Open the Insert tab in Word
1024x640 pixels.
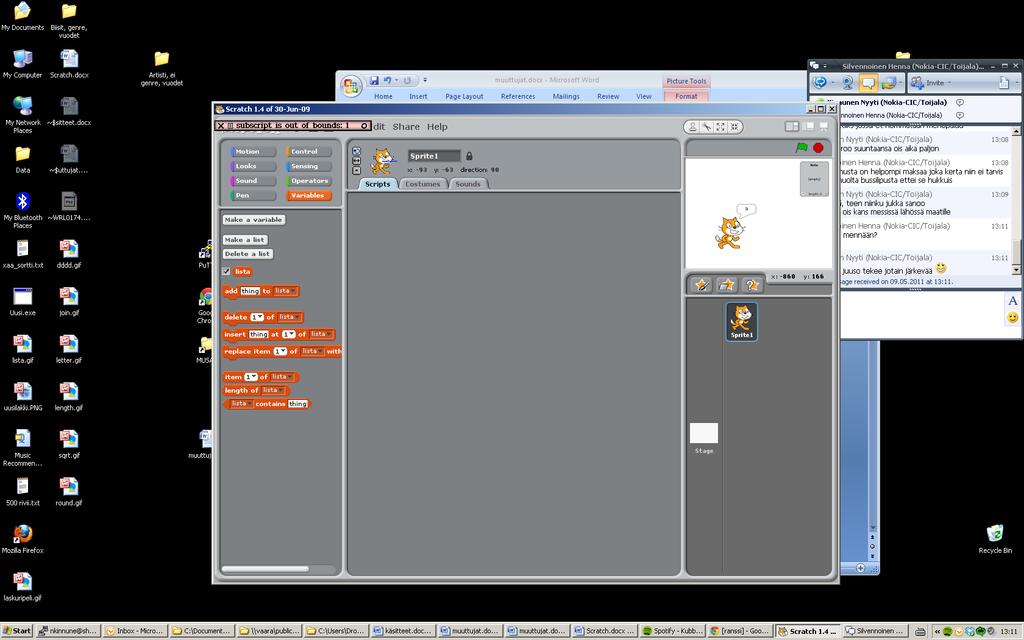point(418,97)
